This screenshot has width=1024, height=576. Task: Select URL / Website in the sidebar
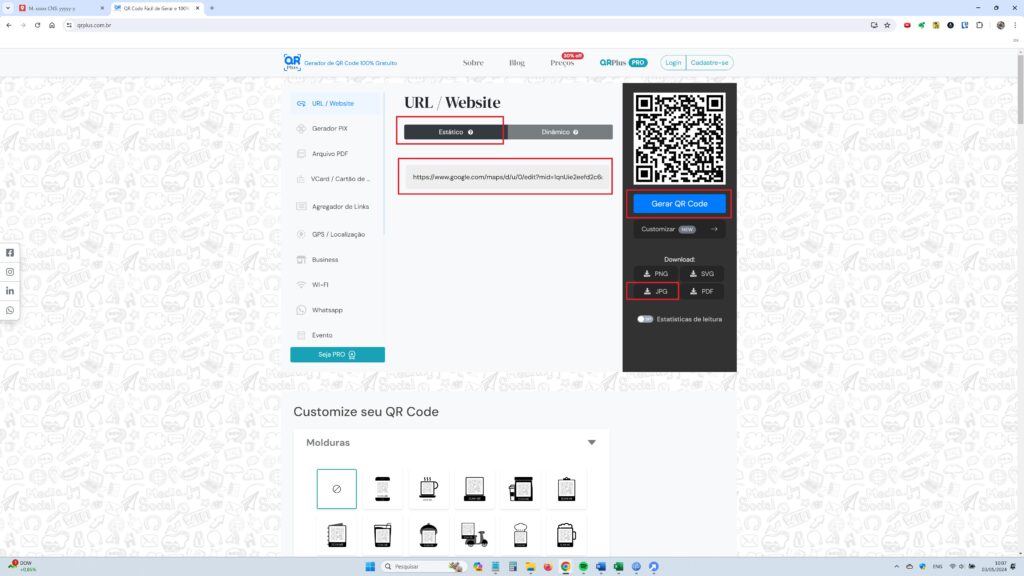pyautogui.click(x=336, y=103)
